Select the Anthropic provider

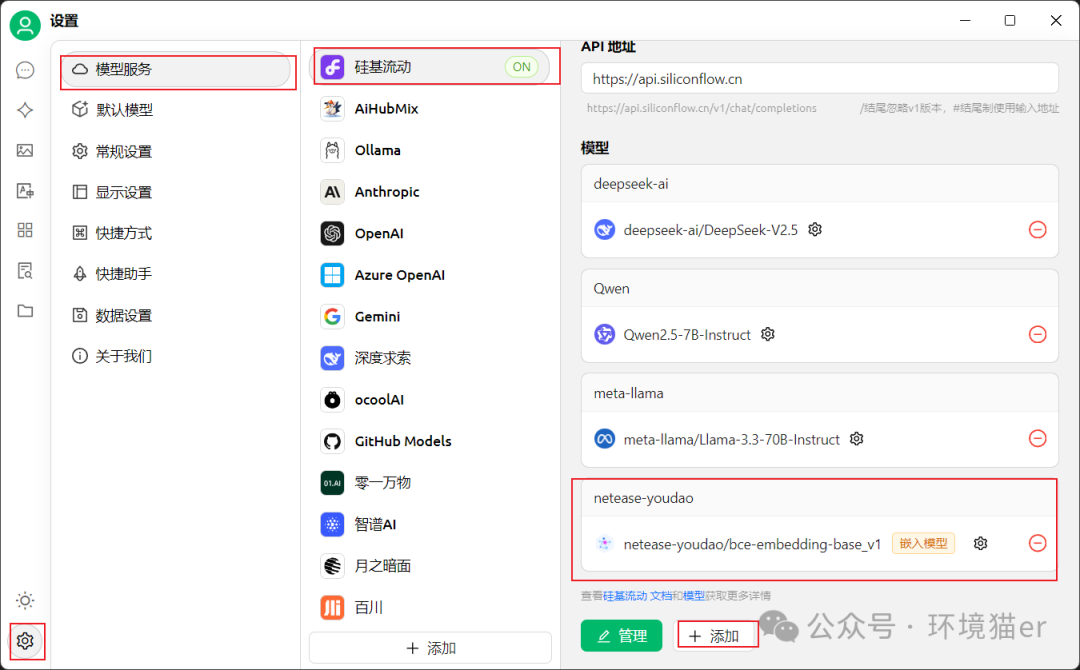(430, 192)
